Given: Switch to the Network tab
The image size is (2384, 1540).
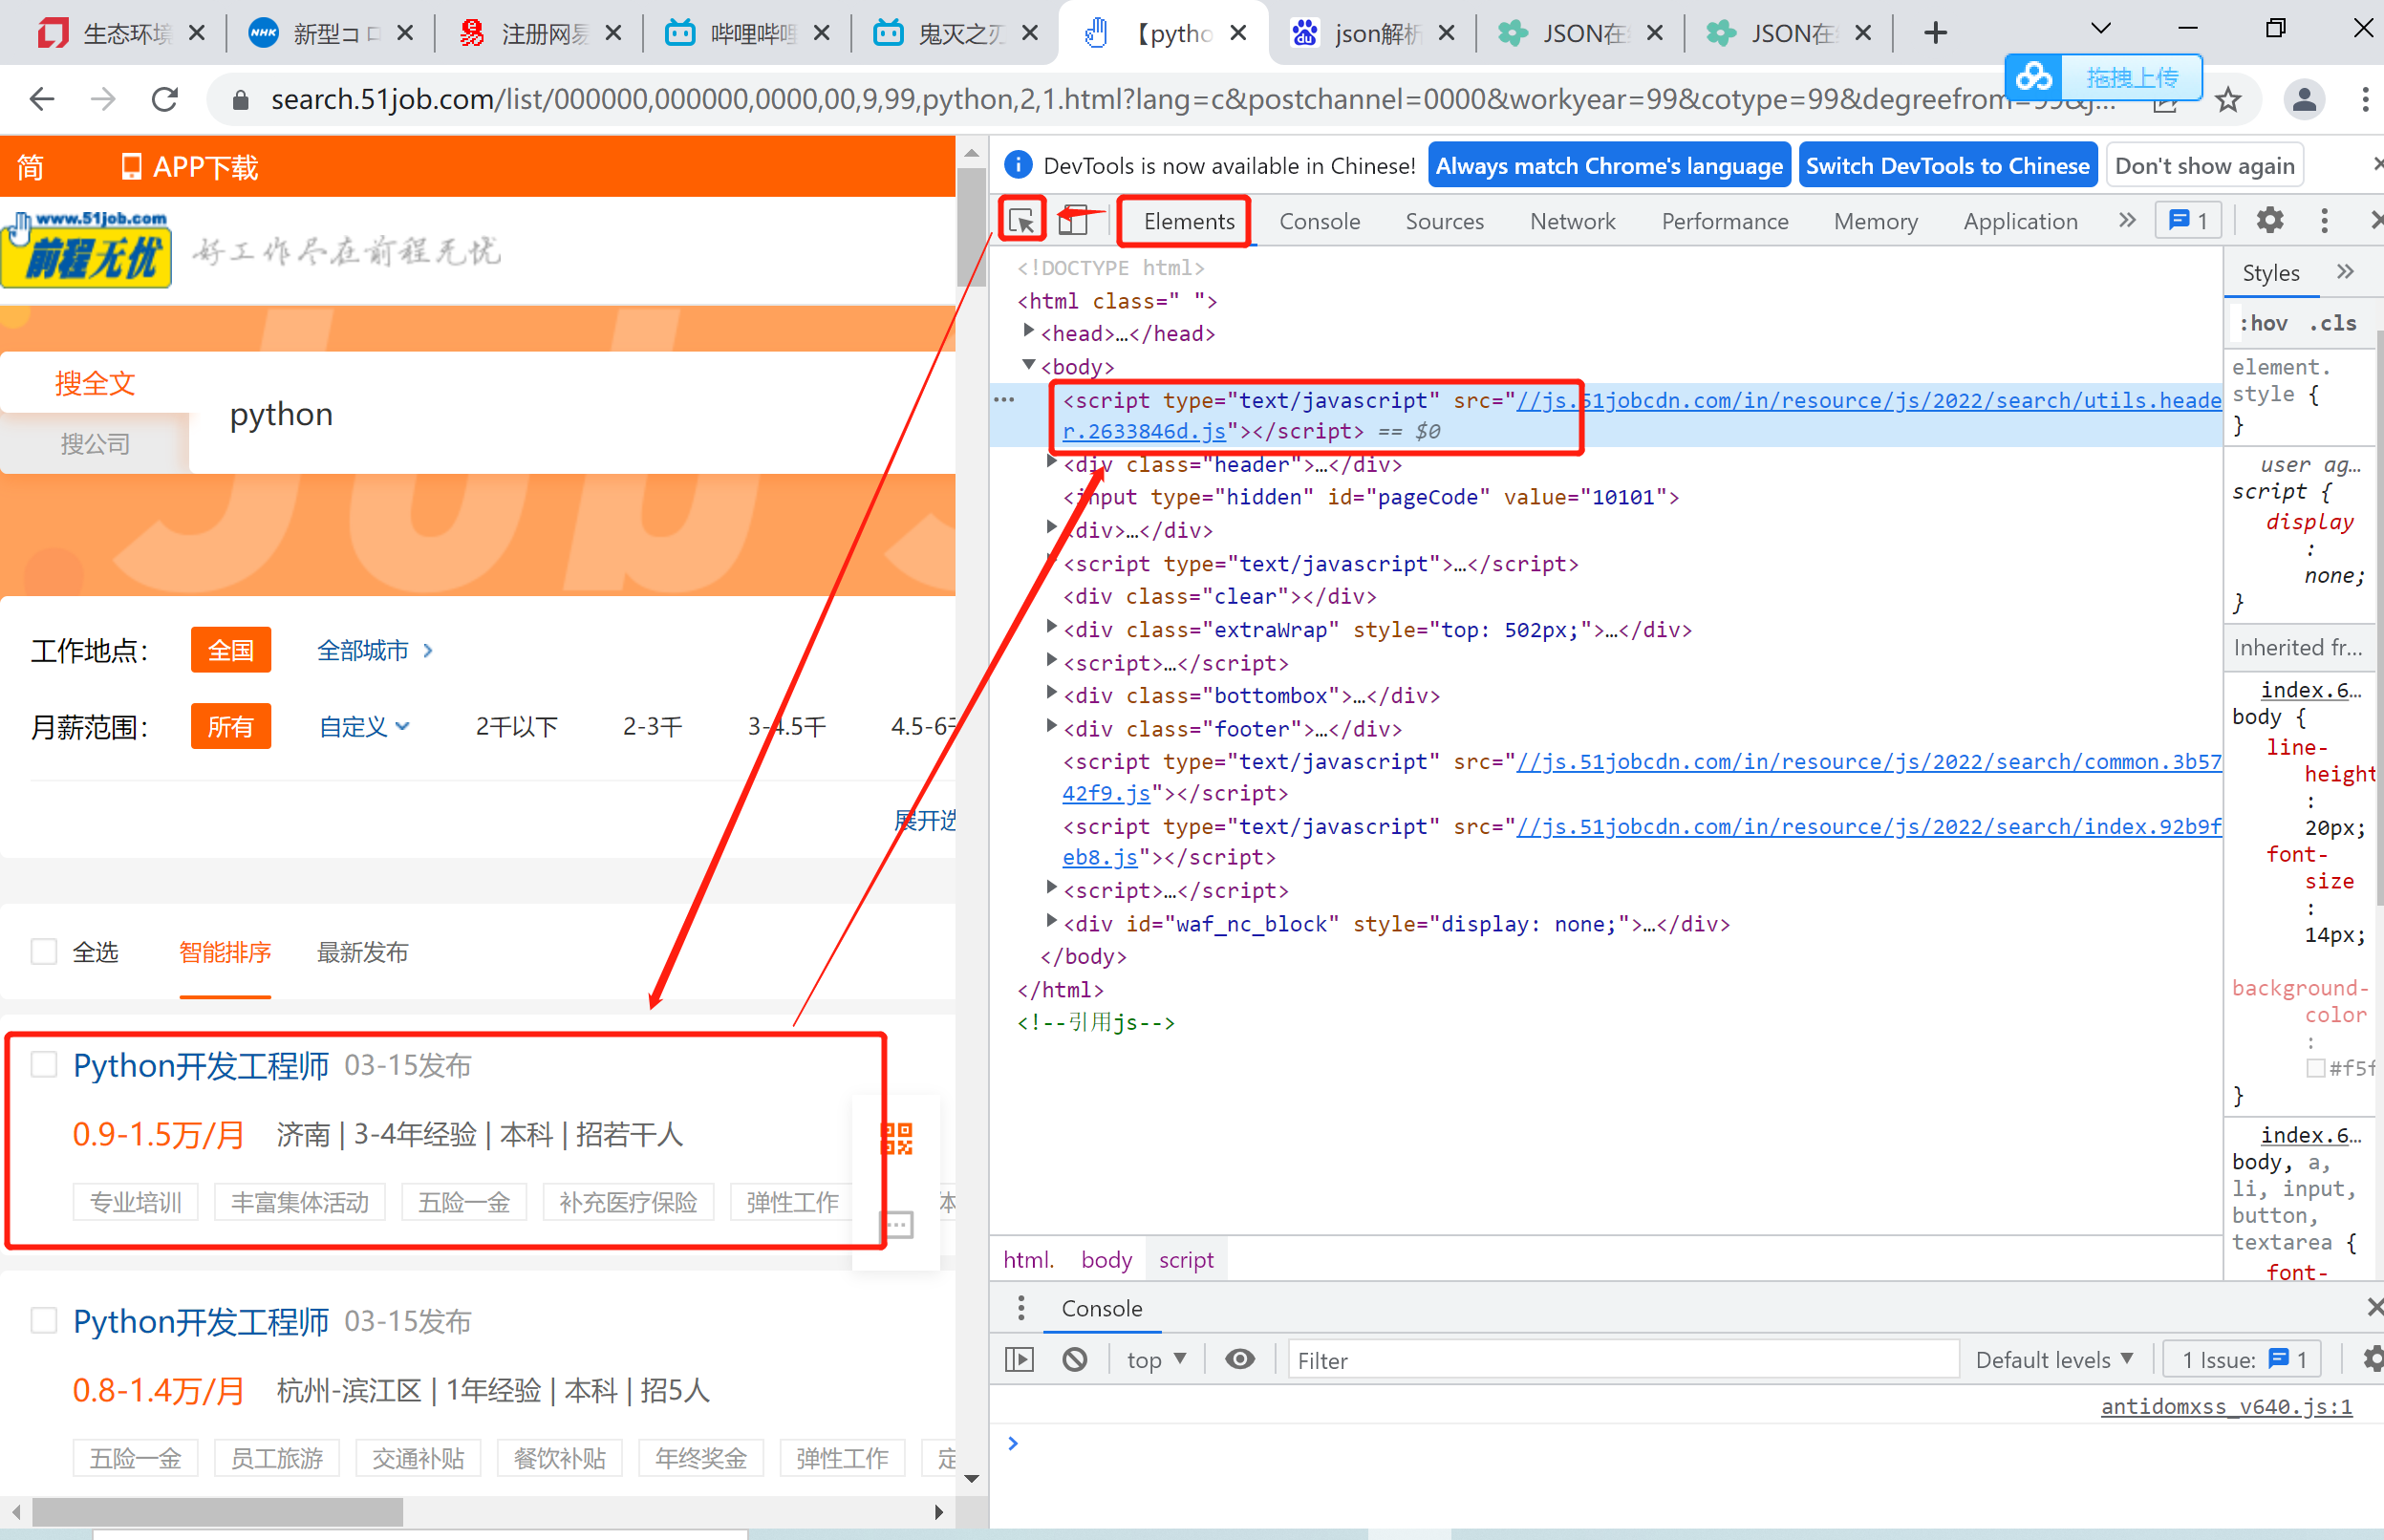Looking at the screenshot, I should [x=1572, y=221].
